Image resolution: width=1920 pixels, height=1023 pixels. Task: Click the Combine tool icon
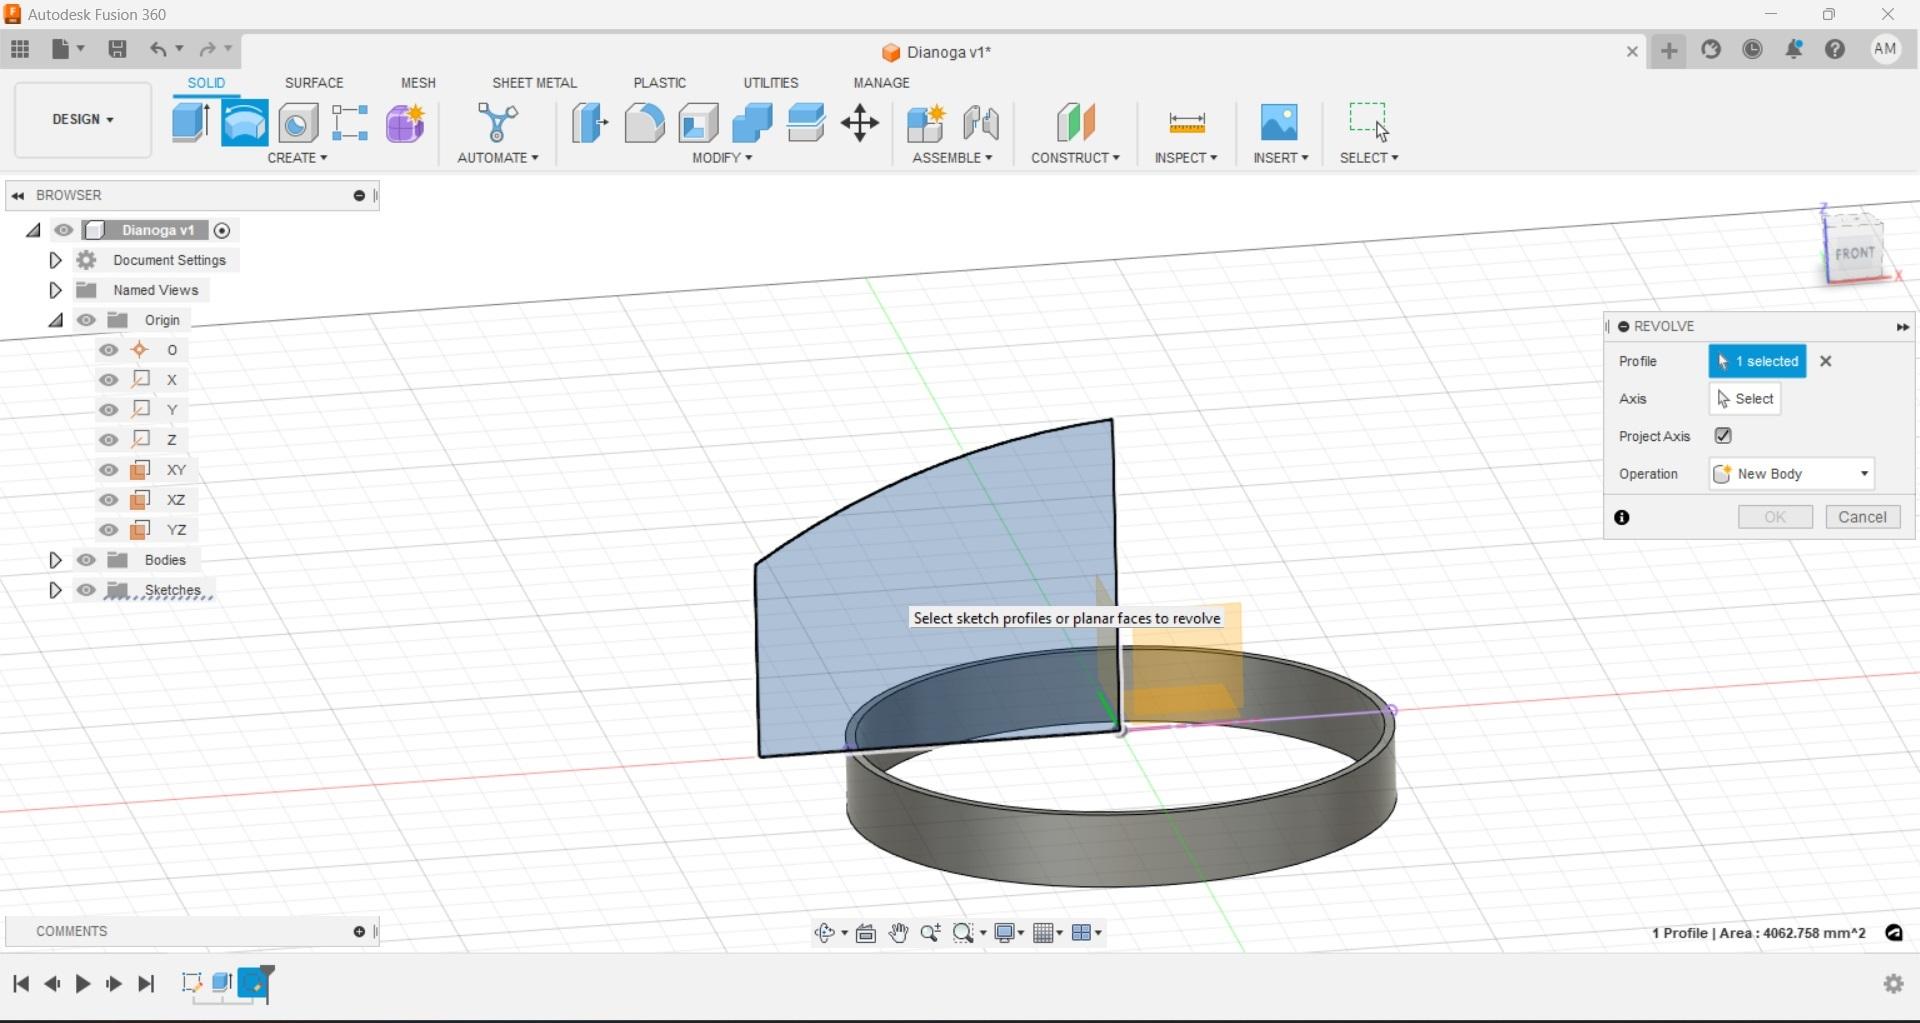click(752, 123)
